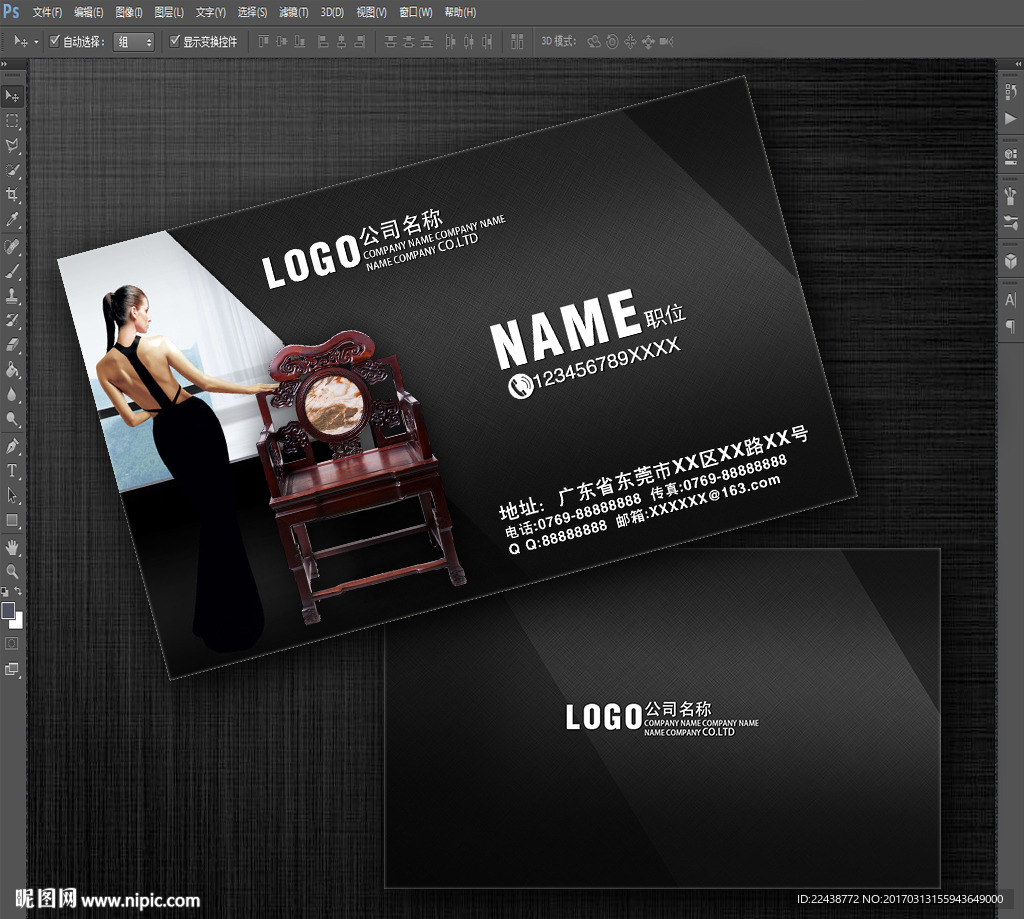Select the History Brush tool
The height and width of the screenshot is (919, 1024).
[12, 320]
